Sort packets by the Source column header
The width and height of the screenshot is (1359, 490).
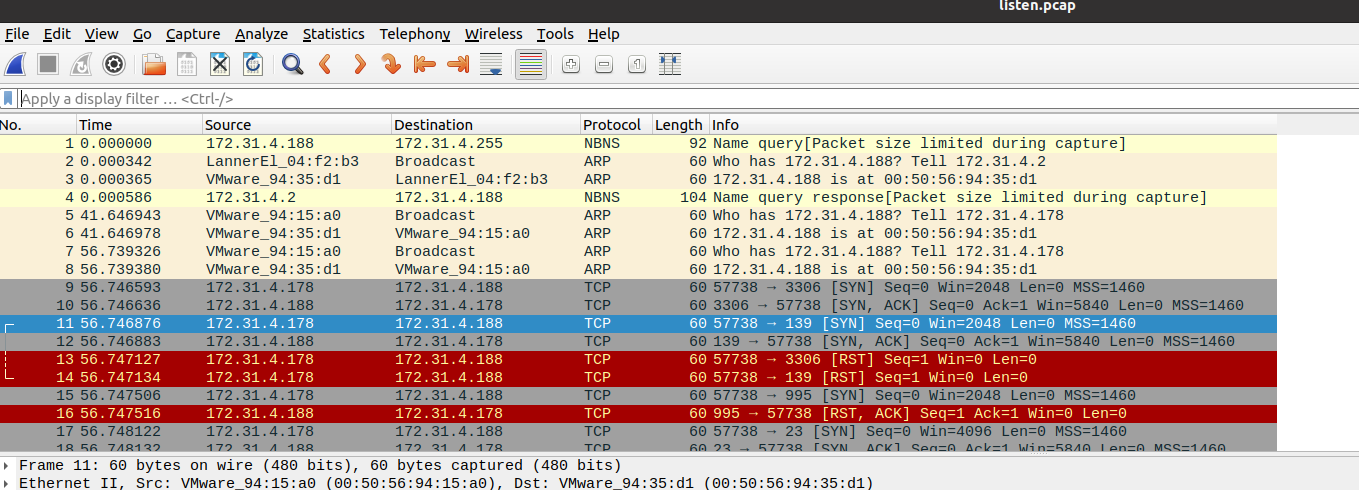(228, 125)
